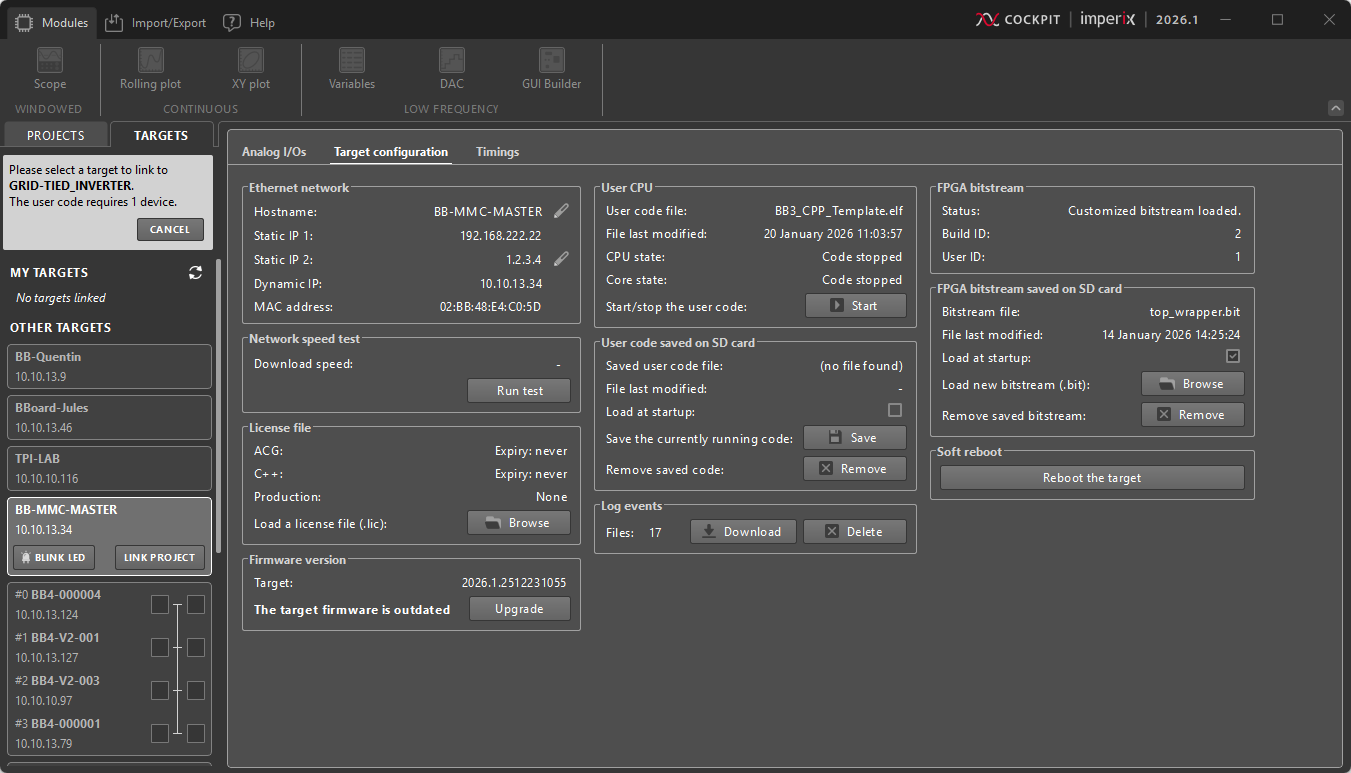Open the XY plot module
The image size is (1351, 773).
pyautogui.click(x=251, y=68)
